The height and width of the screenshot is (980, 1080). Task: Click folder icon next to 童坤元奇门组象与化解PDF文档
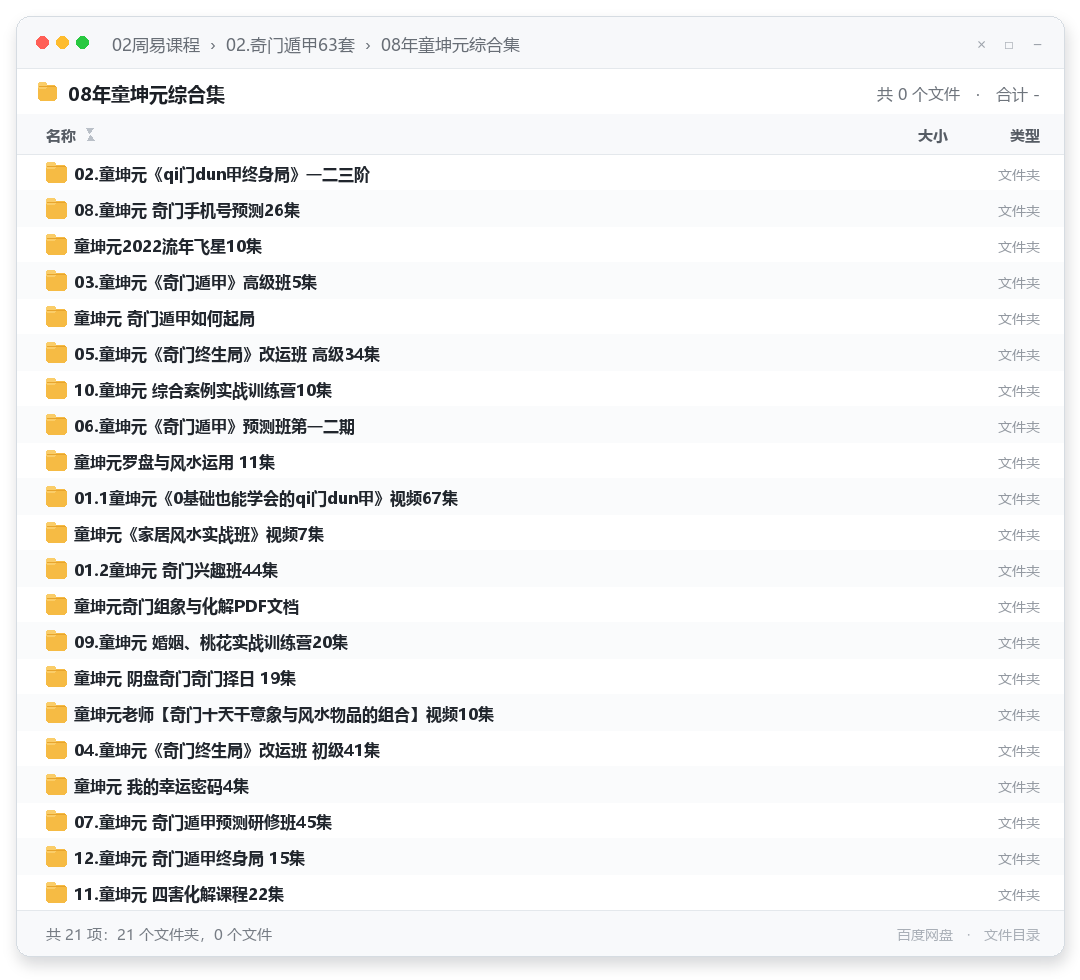coord(56,605)
